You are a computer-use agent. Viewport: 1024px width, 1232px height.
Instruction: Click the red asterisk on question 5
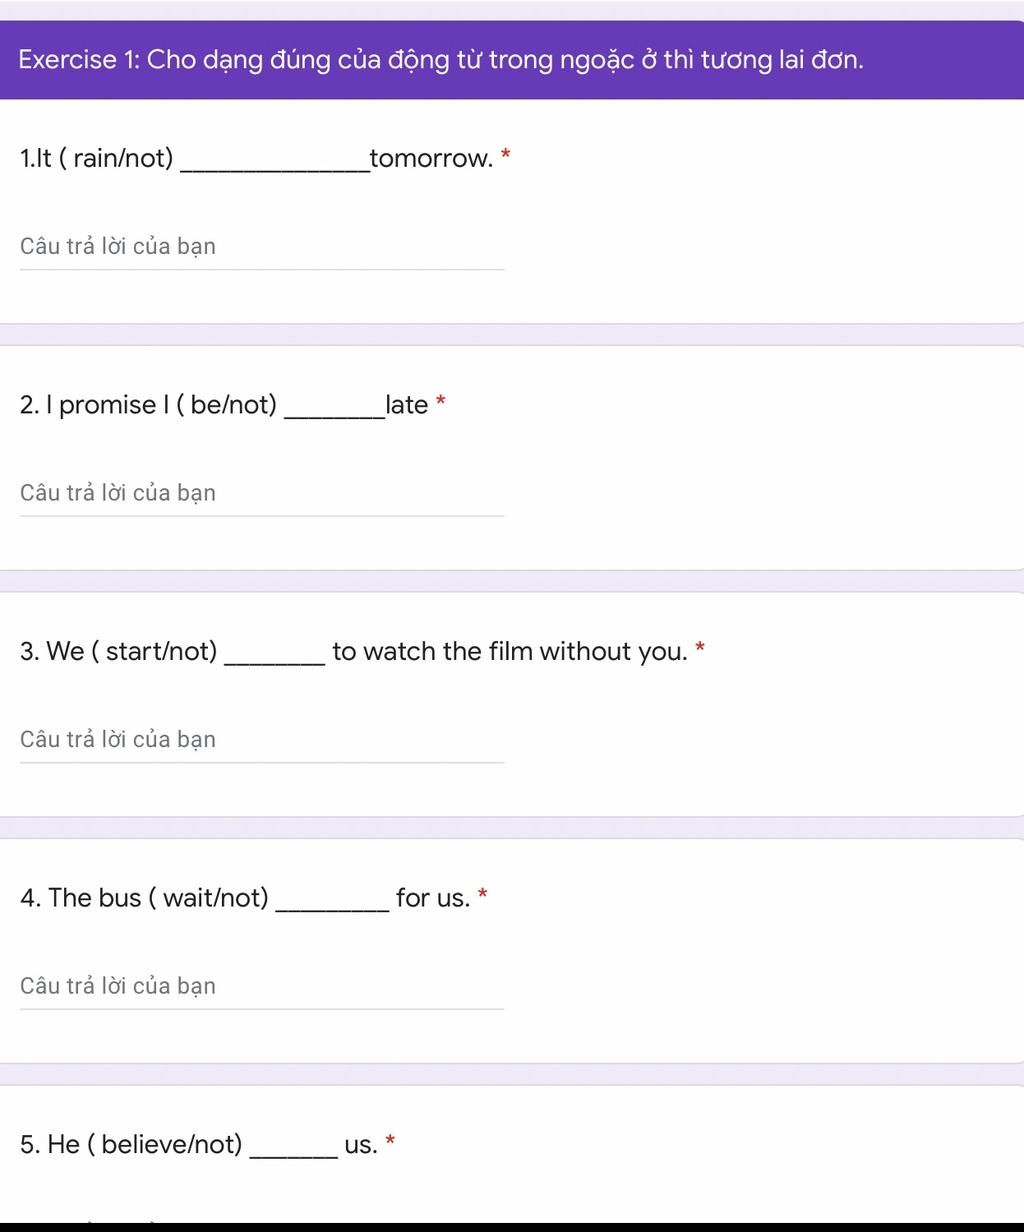[391, 1141]
